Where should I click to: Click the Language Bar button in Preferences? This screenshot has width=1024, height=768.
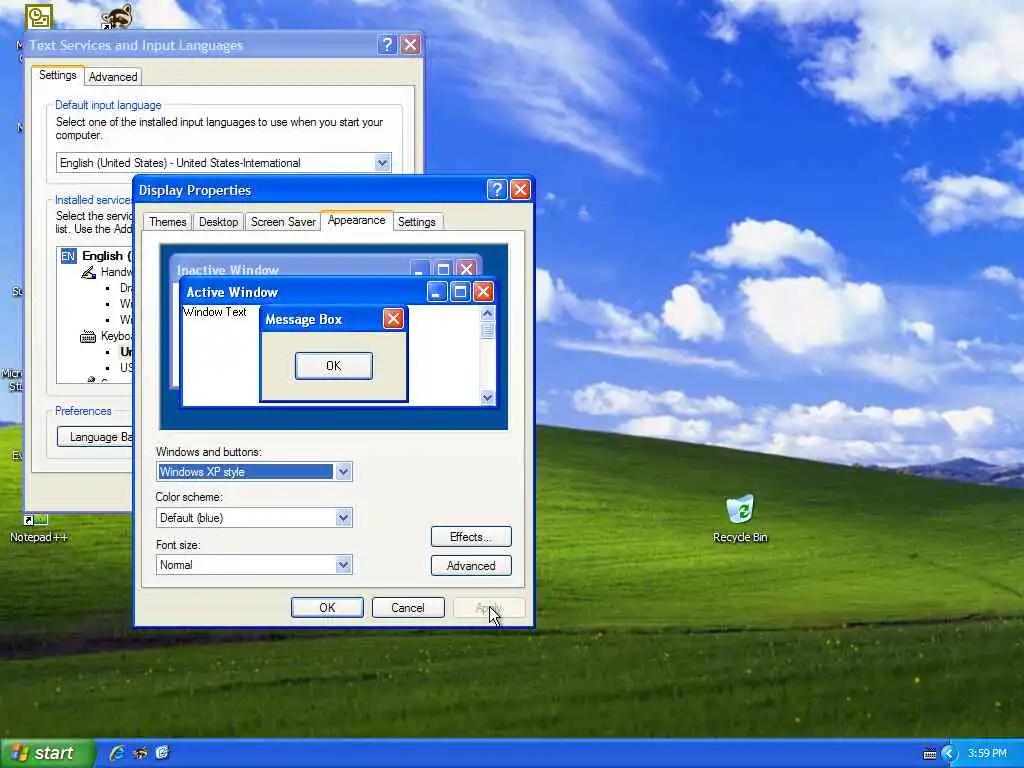click(95, 437)
